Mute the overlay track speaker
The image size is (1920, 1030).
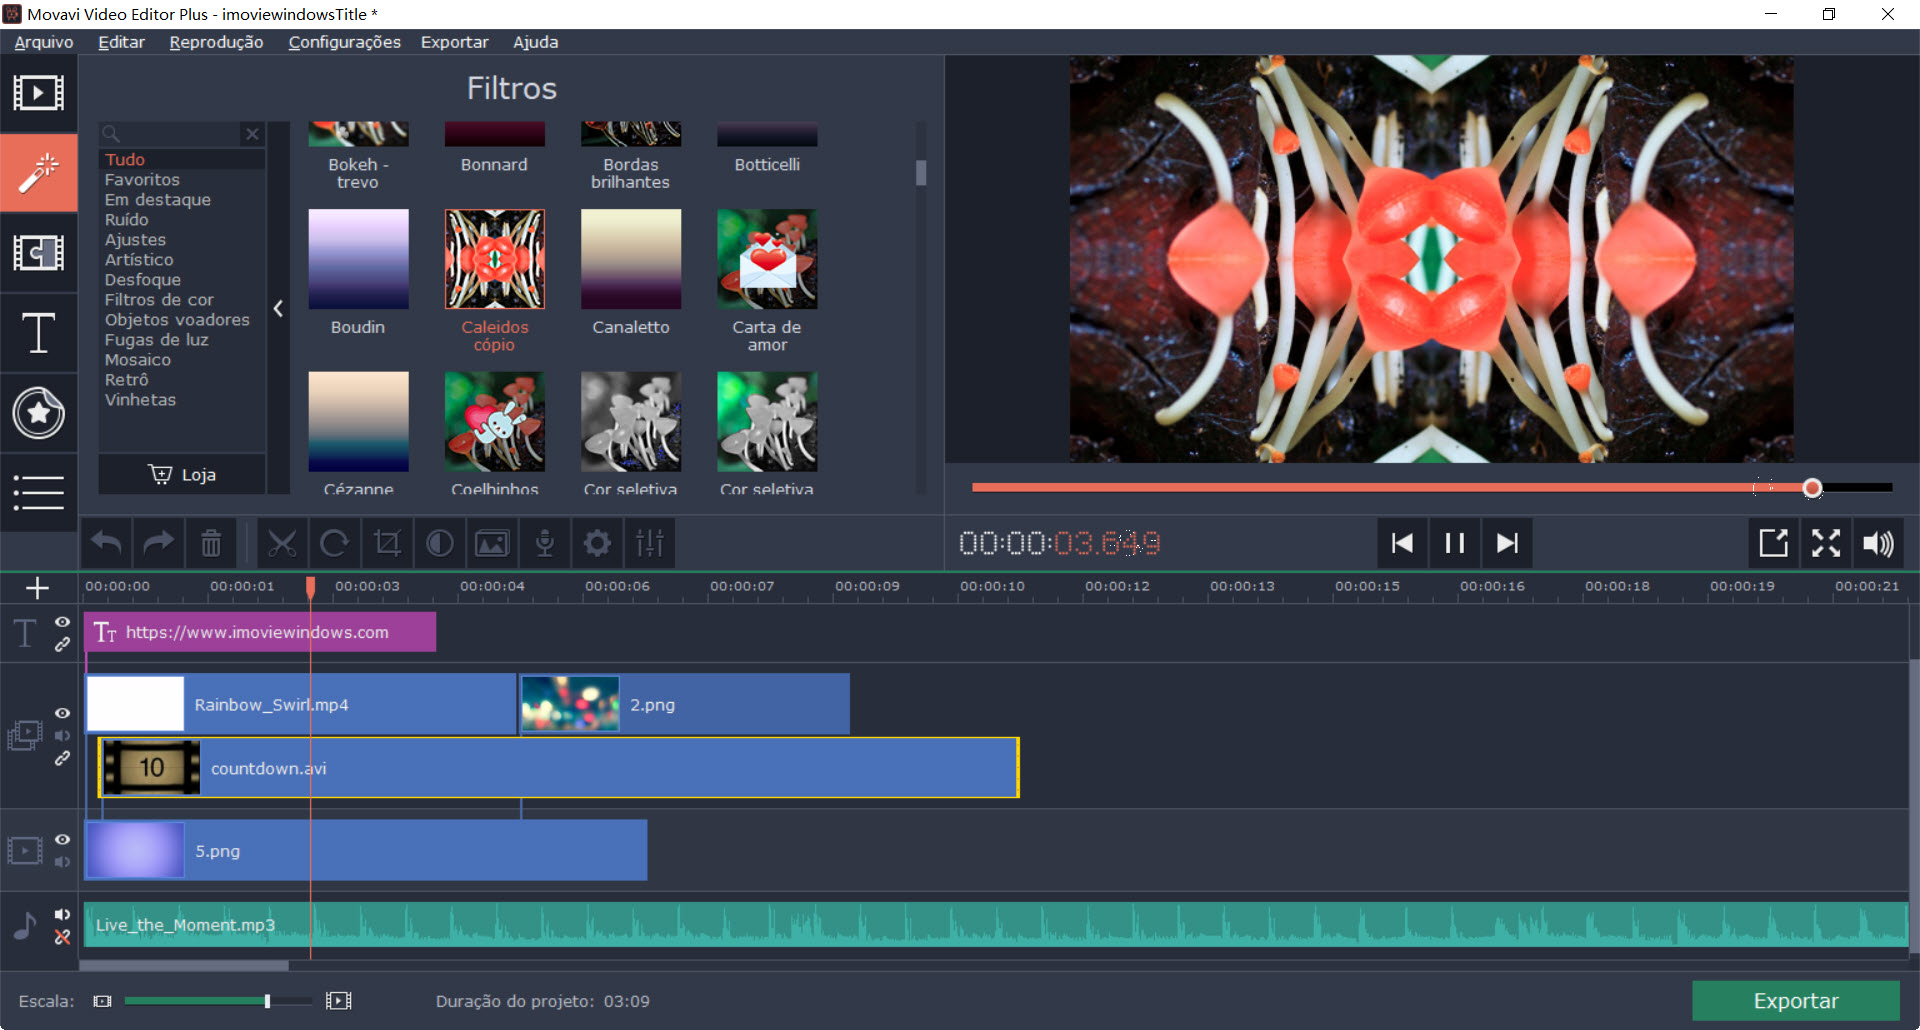click(x=62, y=735)
